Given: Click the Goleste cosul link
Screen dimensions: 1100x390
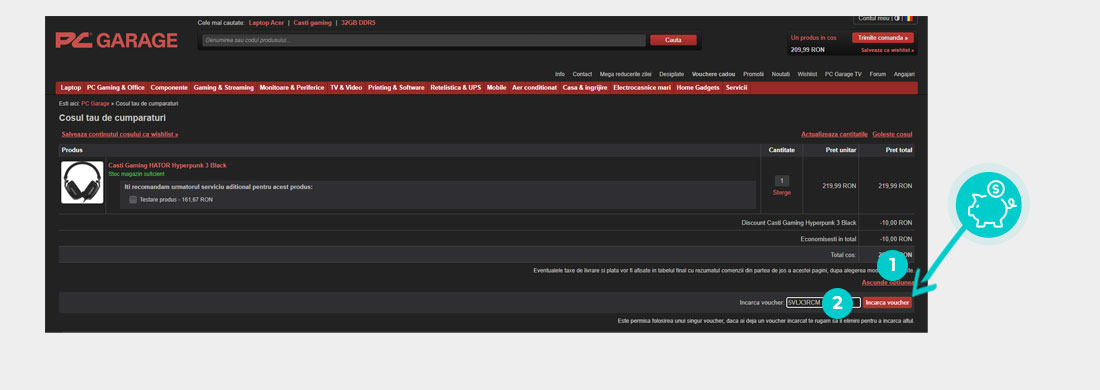Looking at the screenshot, I should point(892,134).
